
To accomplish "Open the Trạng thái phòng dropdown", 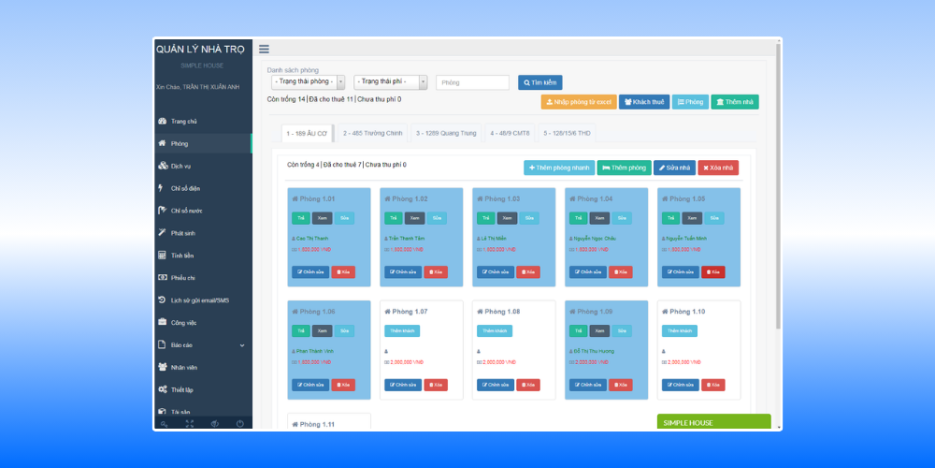I will coord(308,82).
